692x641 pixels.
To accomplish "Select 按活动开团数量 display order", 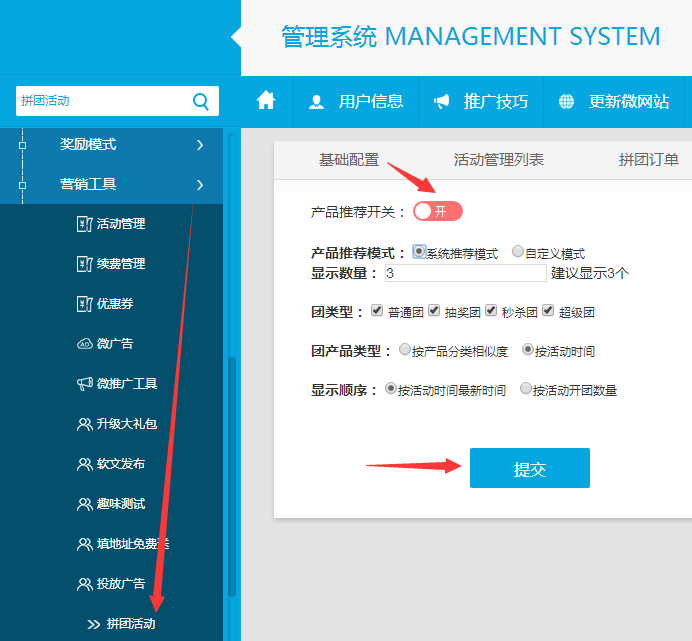I will [x=526, y=390].
